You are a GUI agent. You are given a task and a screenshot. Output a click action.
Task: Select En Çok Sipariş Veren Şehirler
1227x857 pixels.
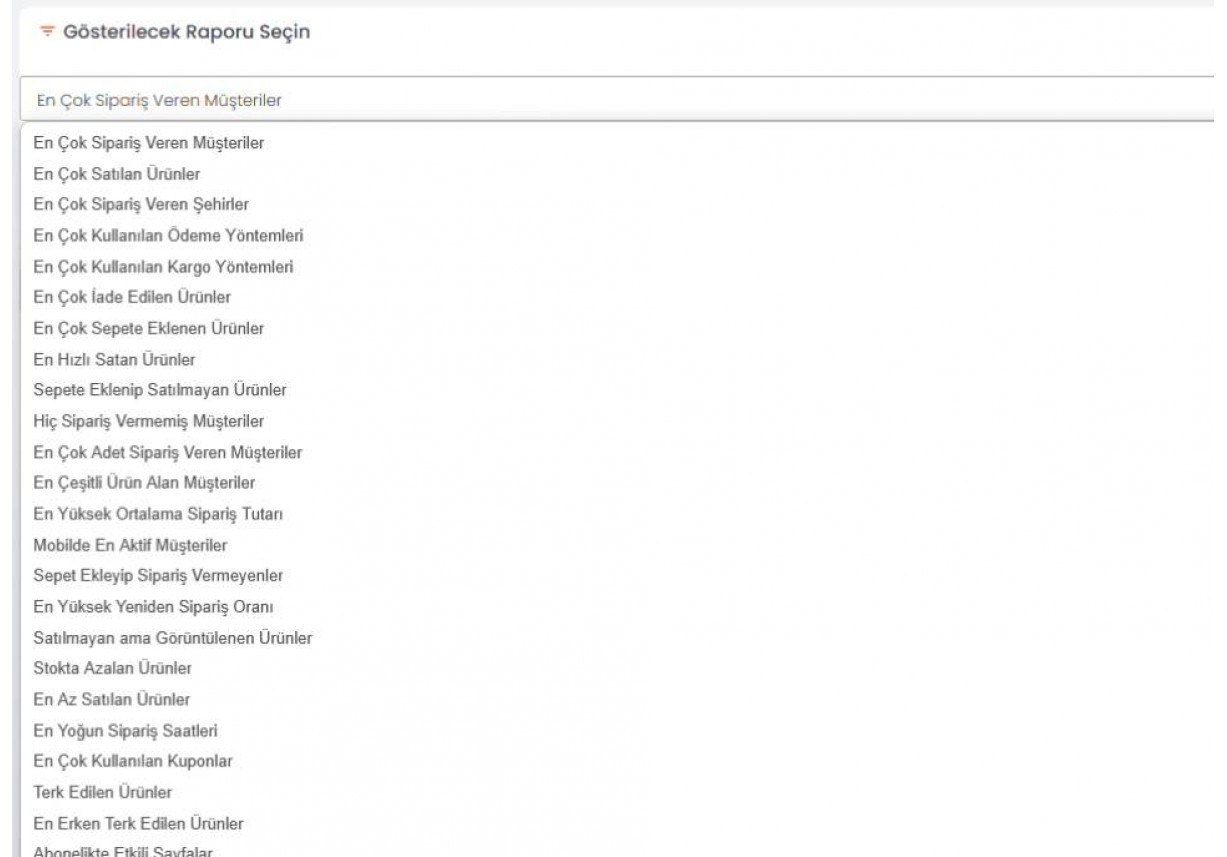141,205
